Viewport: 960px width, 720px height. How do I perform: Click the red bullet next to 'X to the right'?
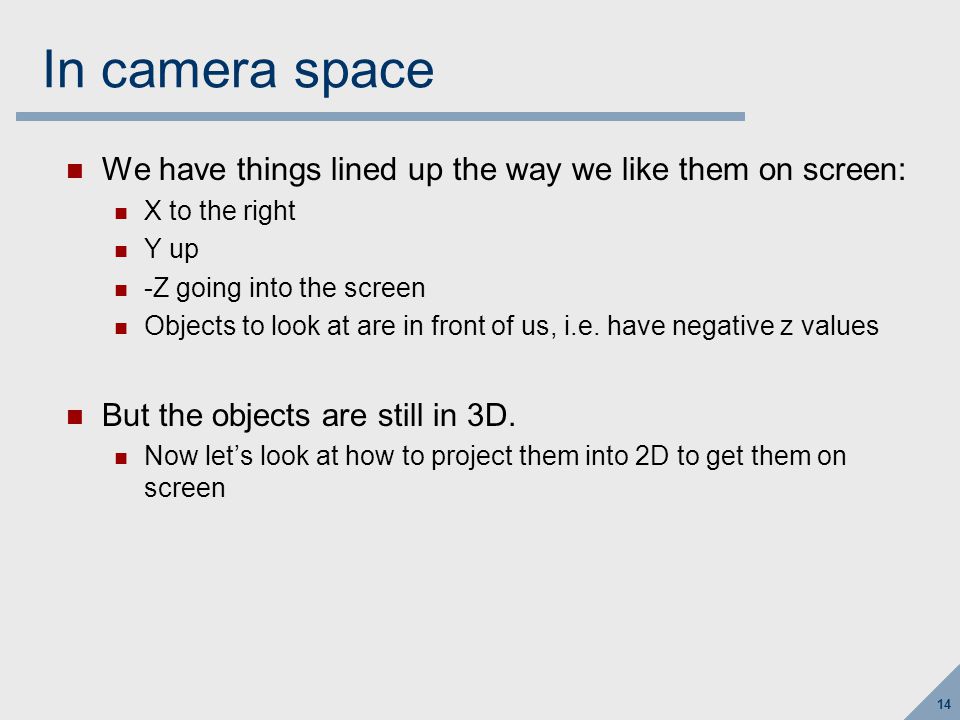point(121,213)
